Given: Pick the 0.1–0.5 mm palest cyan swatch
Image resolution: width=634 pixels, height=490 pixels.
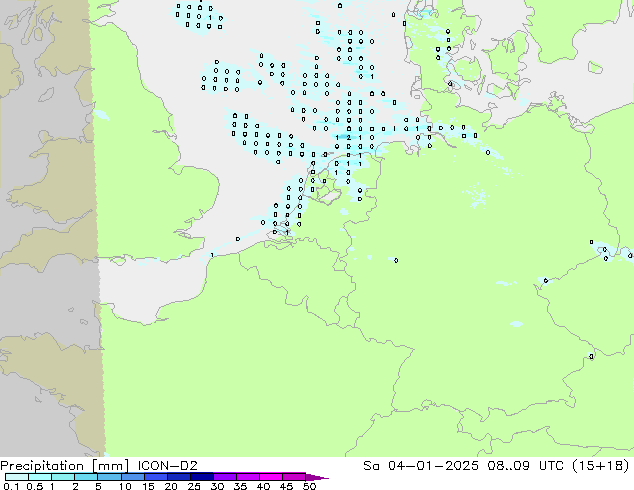Looking at the screenshot, I should [x=17, y=477].
